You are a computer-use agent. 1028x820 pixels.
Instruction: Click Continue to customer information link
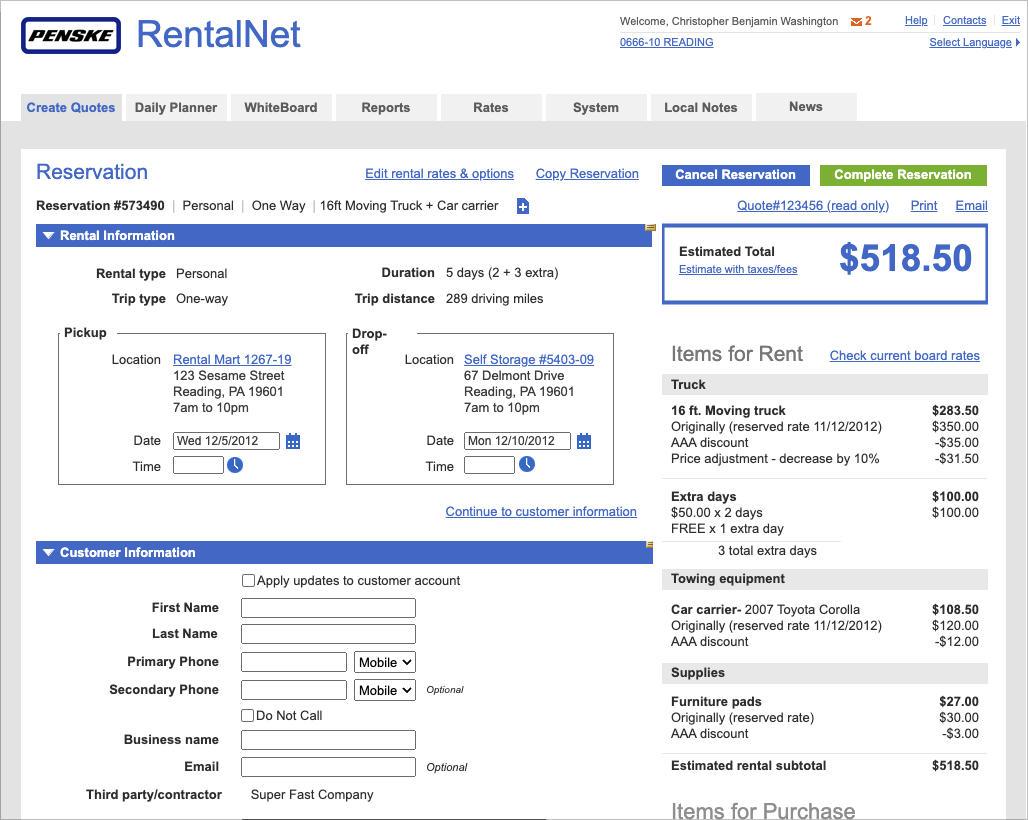[x=541, y=511]
